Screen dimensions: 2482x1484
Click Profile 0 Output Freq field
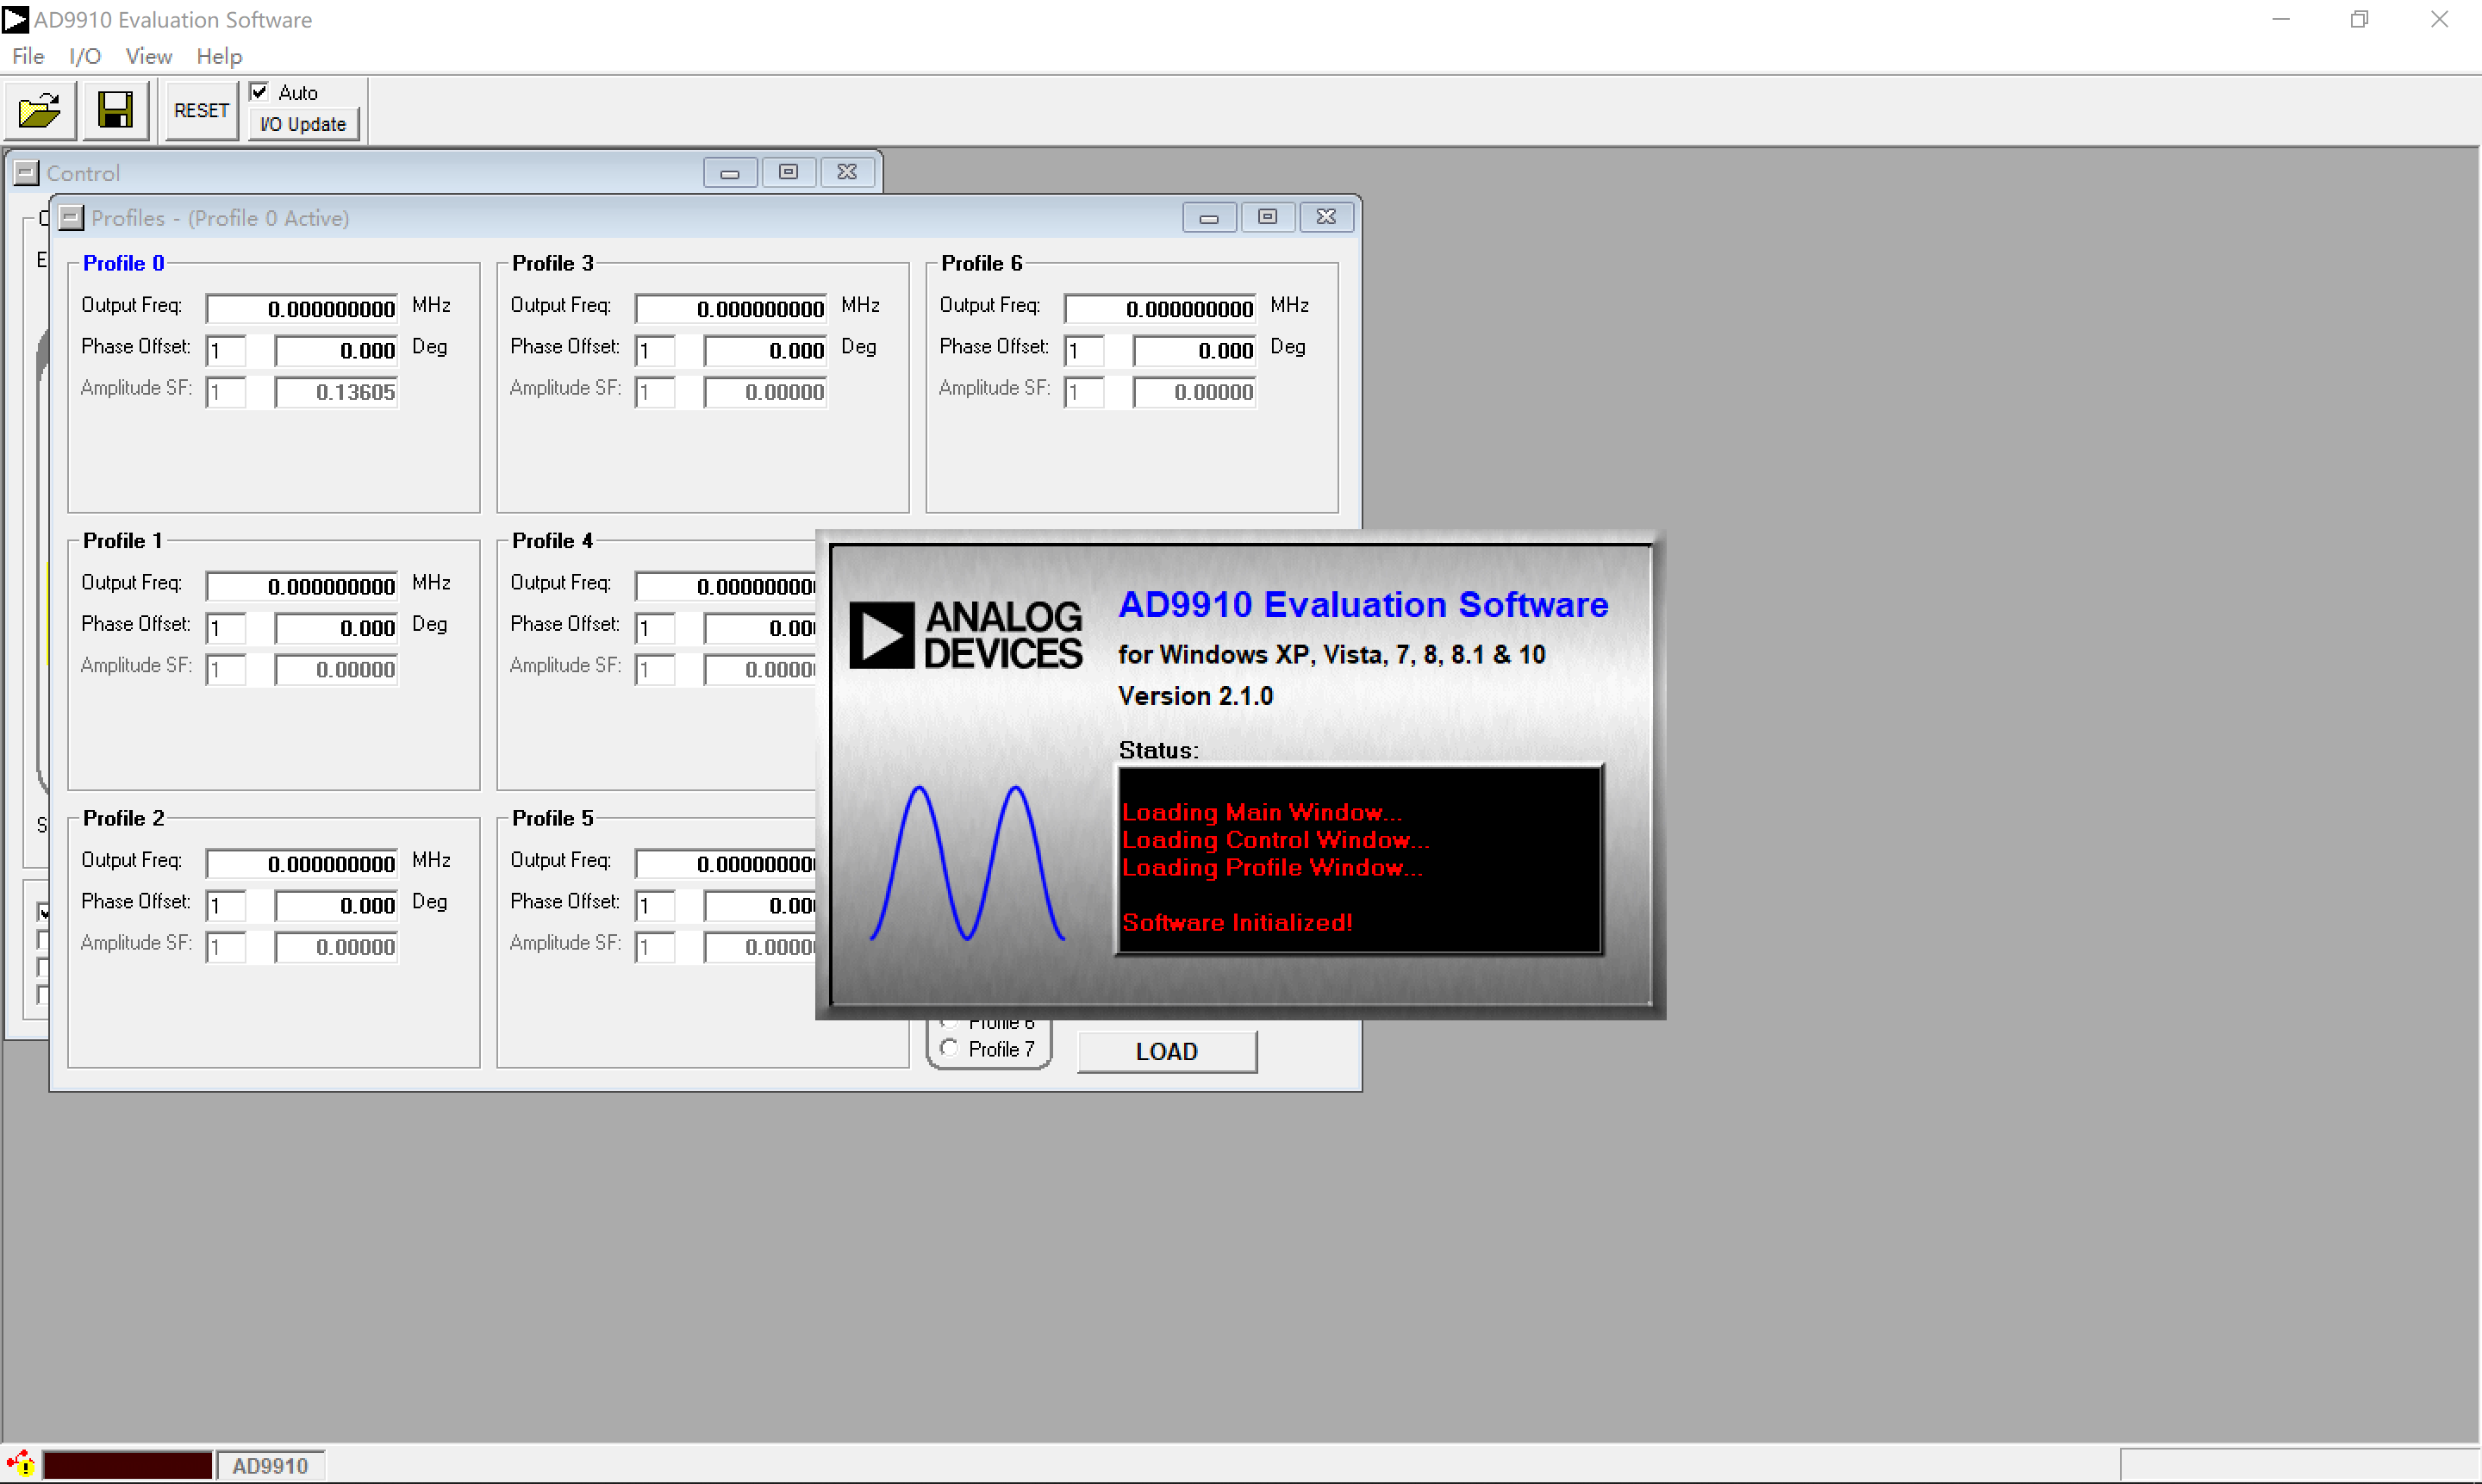click(302, 308)
